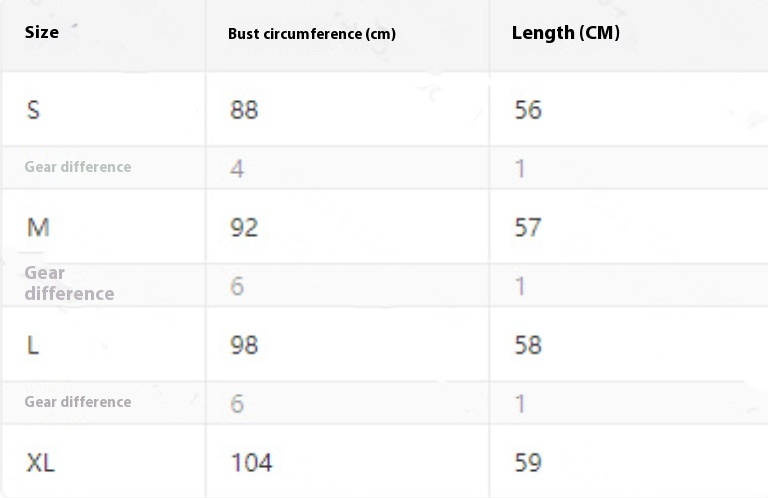Click bust value 98 for size L
Image resolution: width=768 pixels, height=498 pixels.
[244, 345]
